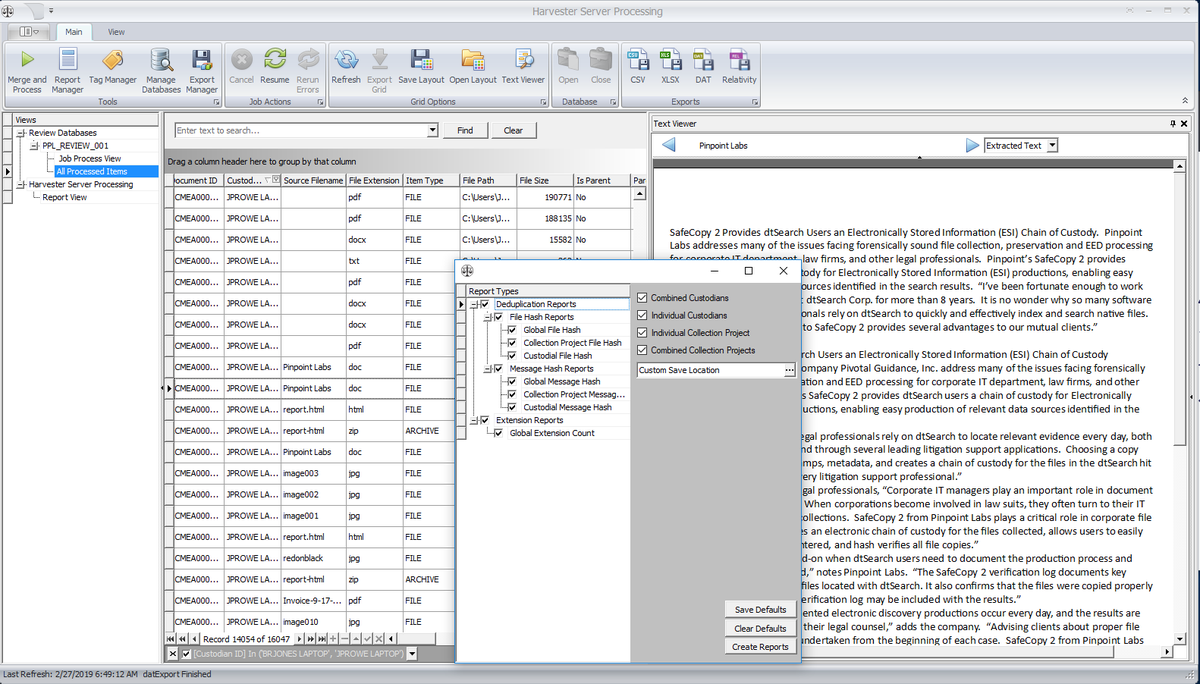Image resolution: width=1200 pixels, height=684 pixels.
Task: Click the Create Reports button
Action: [760, 647]
